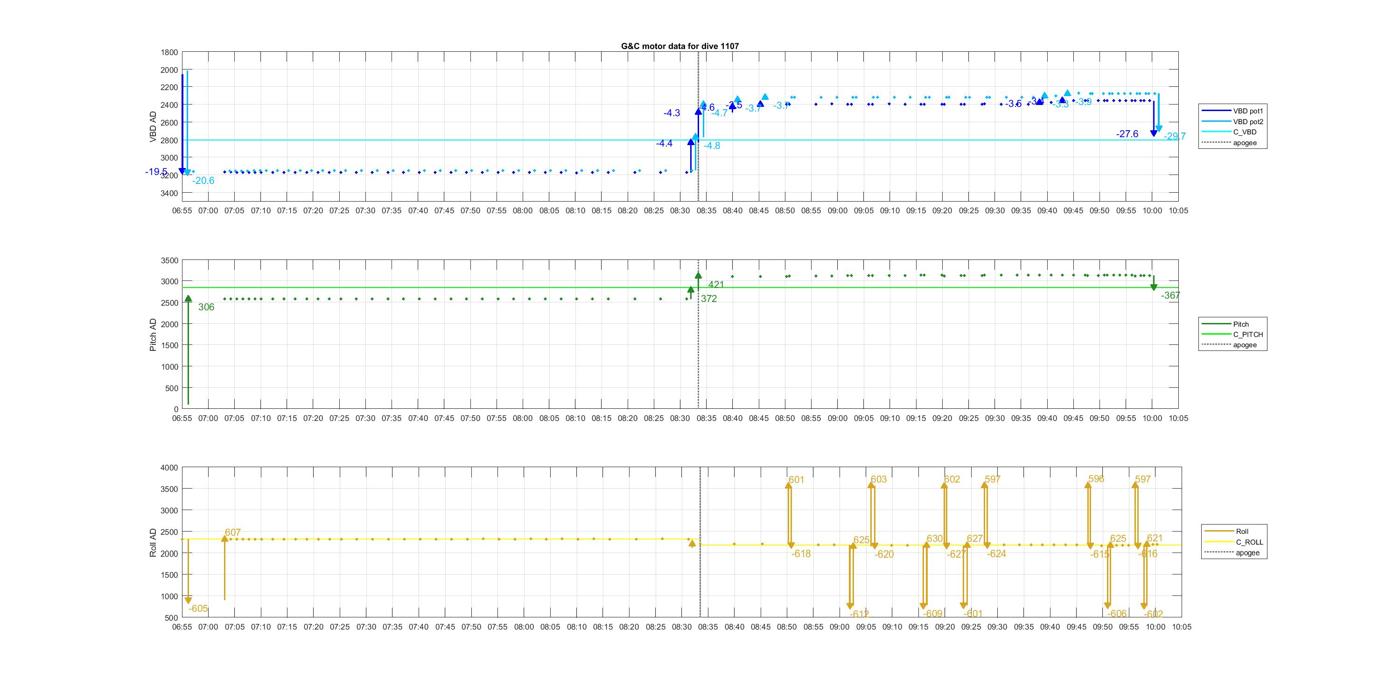The width and height of the screenshot is (1400, 693).
Task: Click the 'Roll AD' y-axis label
Action: pyautogui.click(x=153, y=542)
